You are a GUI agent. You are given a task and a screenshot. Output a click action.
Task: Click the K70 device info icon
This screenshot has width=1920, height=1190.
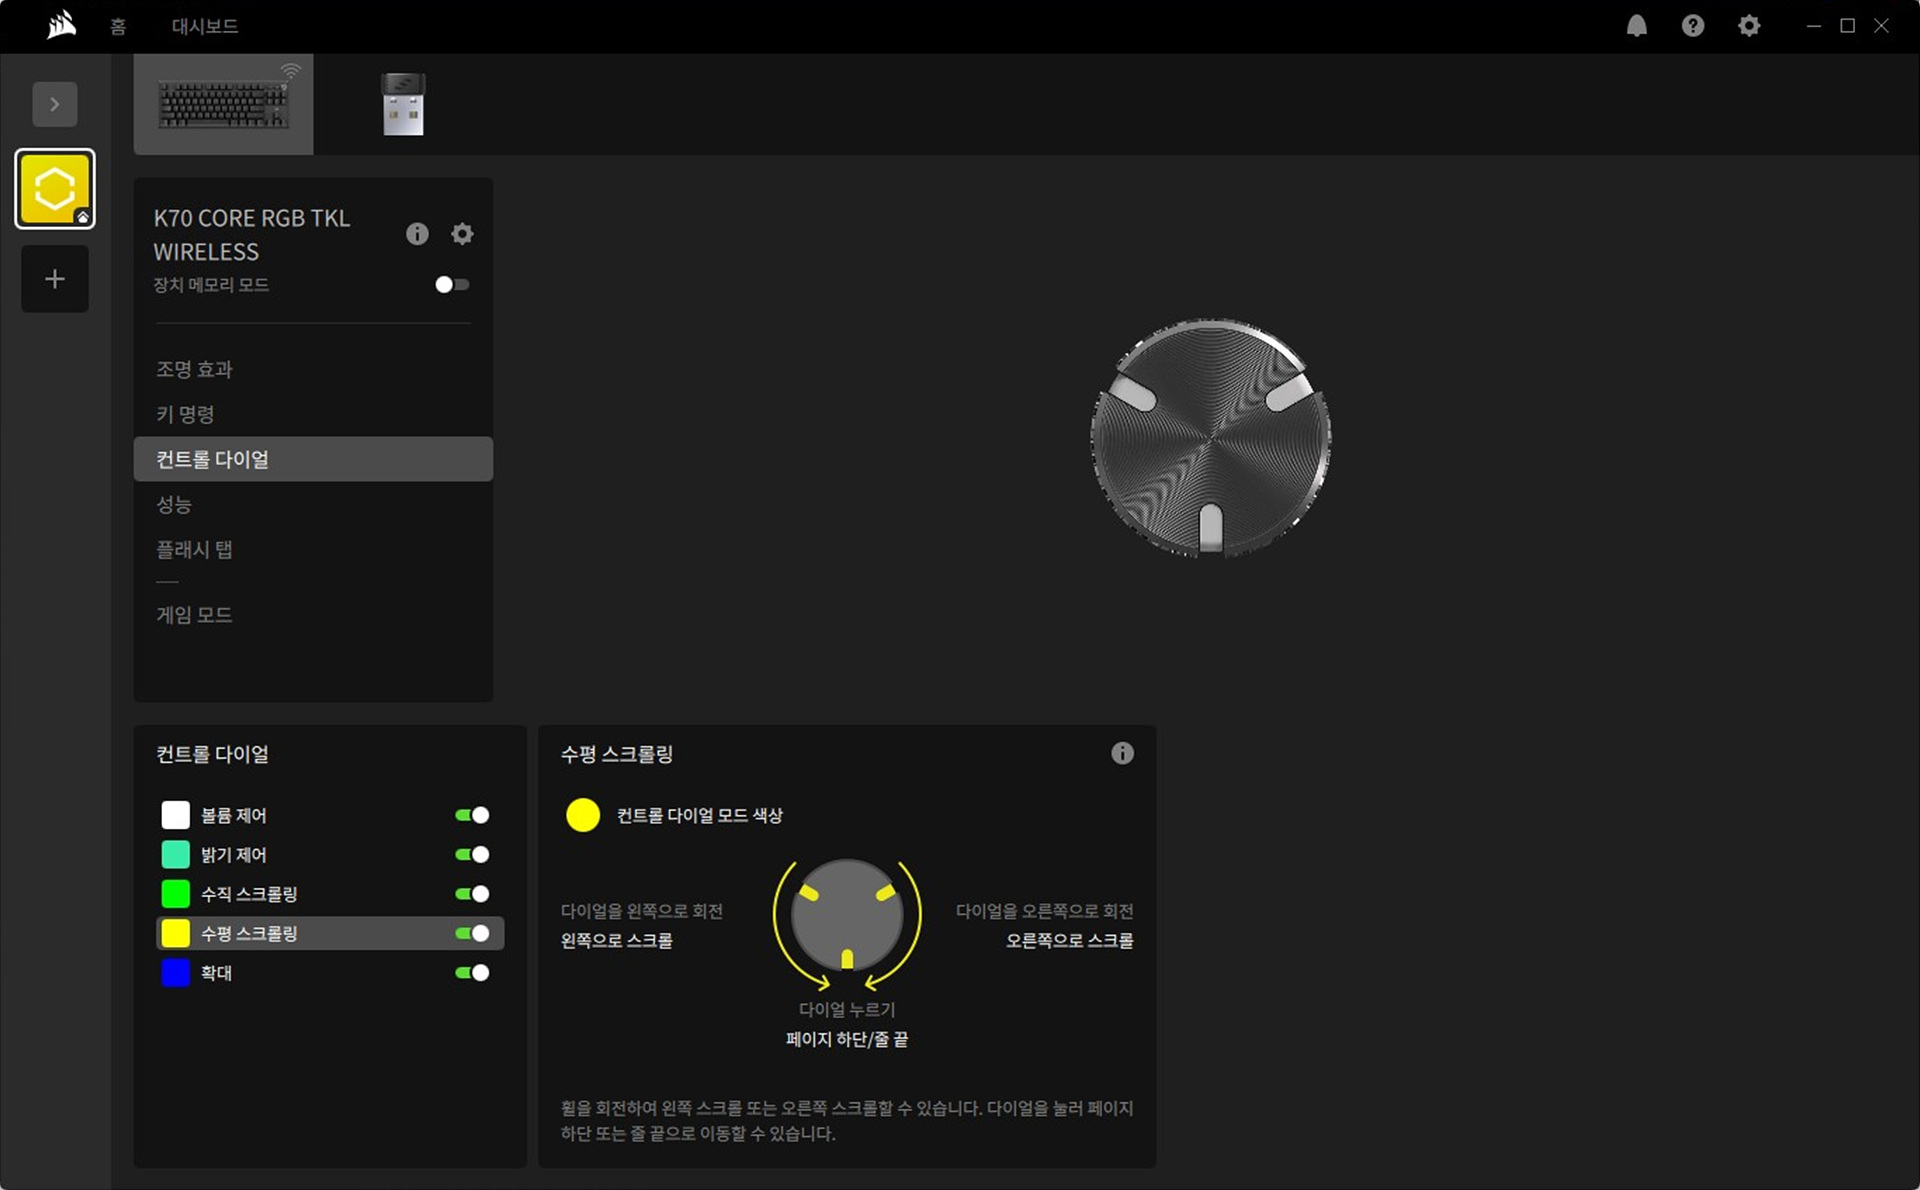417,234
